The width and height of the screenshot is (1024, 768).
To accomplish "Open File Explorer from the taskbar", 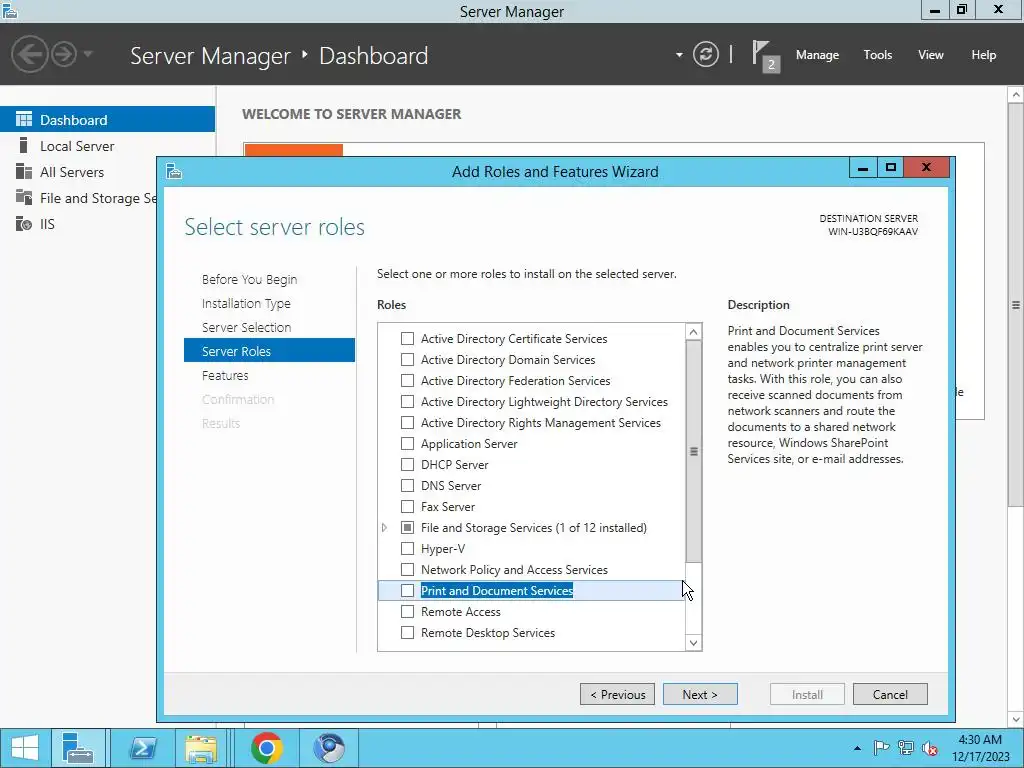I will tap(202, 748).
